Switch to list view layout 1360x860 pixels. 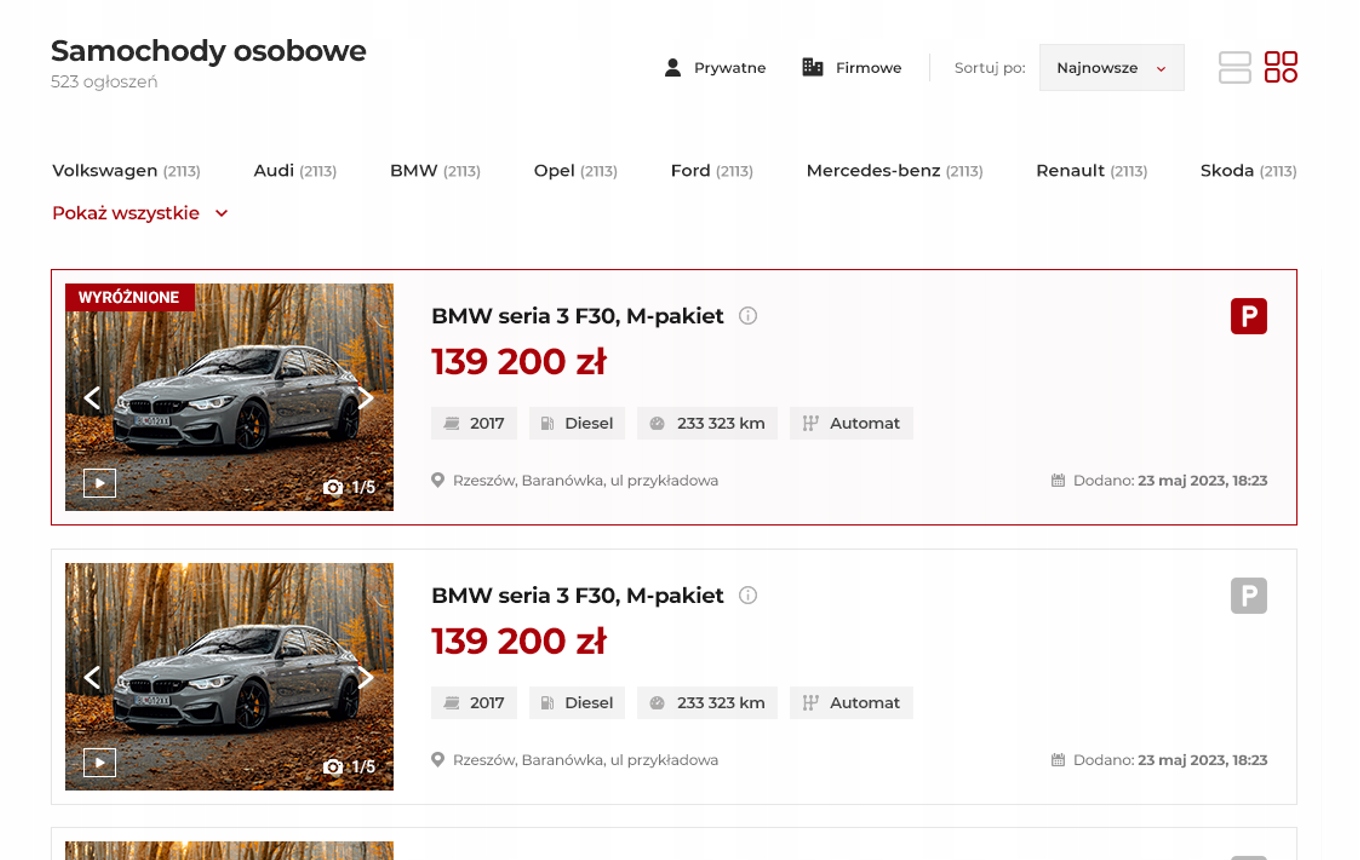1235,67
